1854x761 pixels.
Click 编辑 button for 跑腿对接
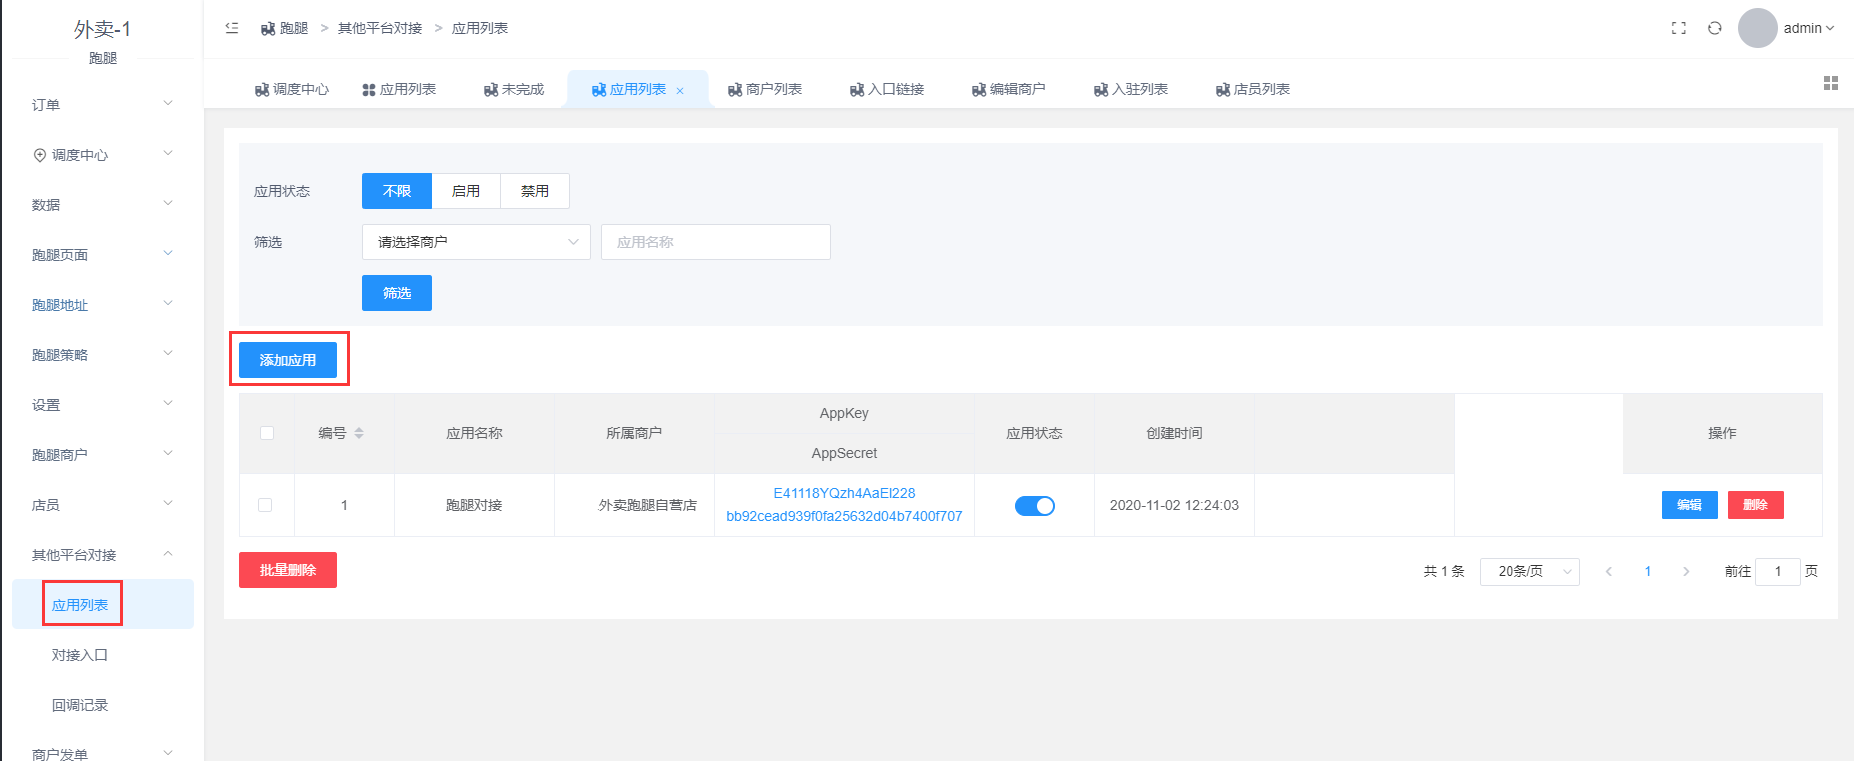tap(1690, 505)
